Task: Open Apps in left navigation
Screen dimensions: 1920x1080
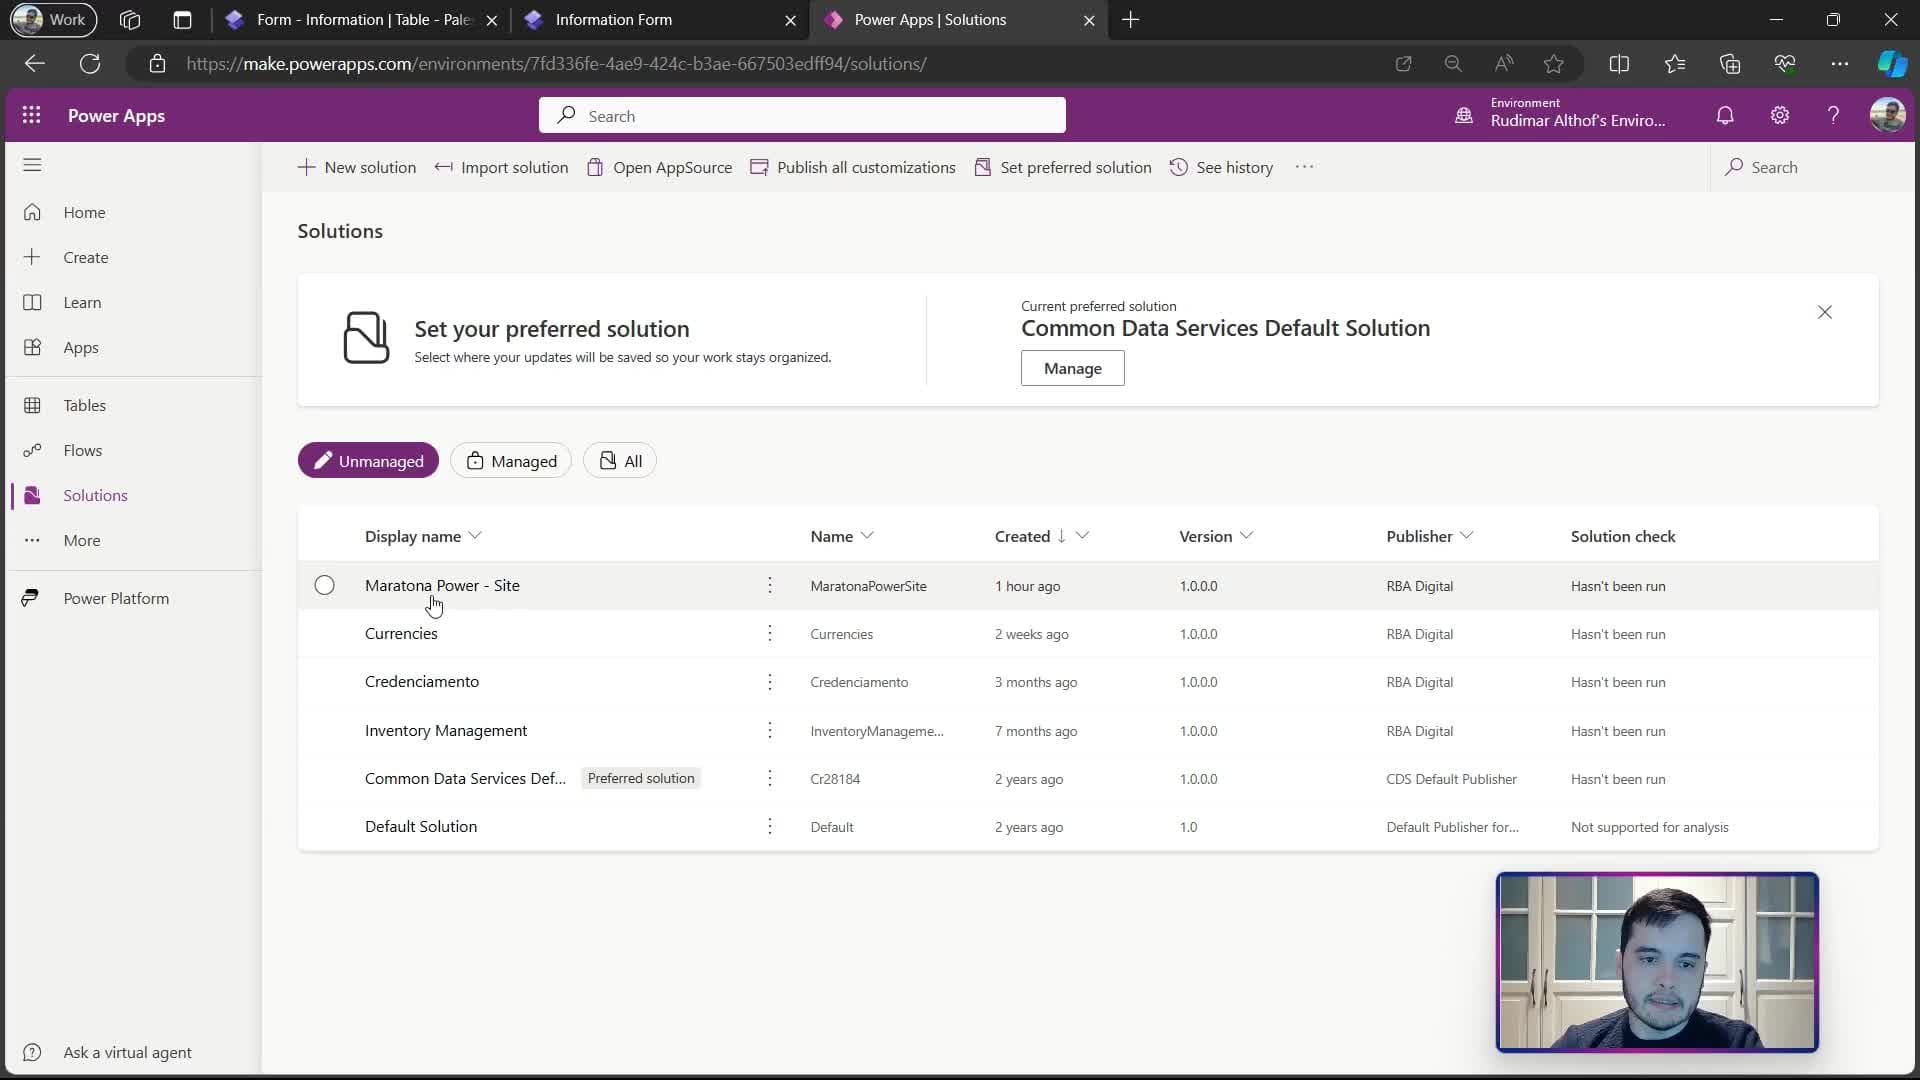Action: 81,348
